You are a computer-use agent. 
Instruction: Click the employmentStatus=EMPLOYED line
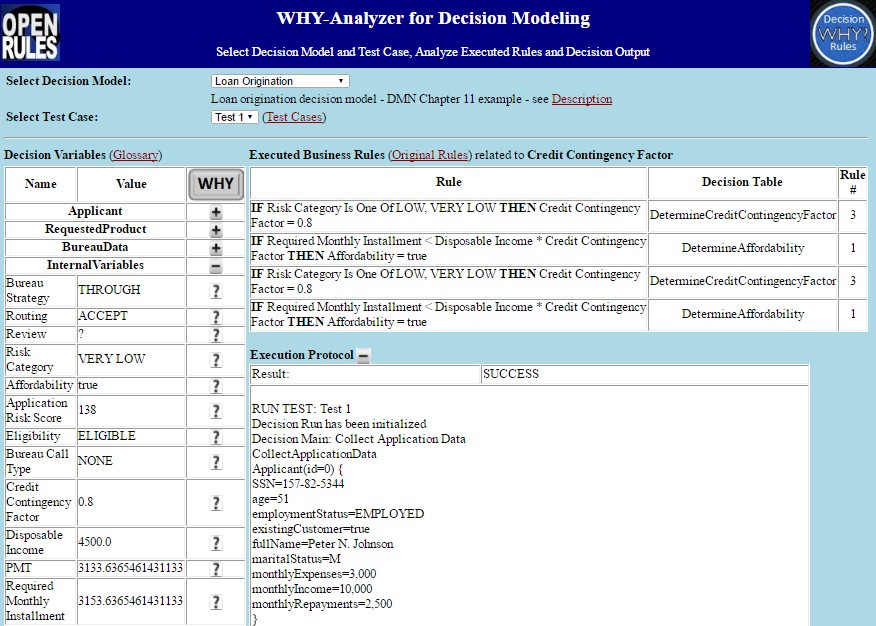[338, 514]
